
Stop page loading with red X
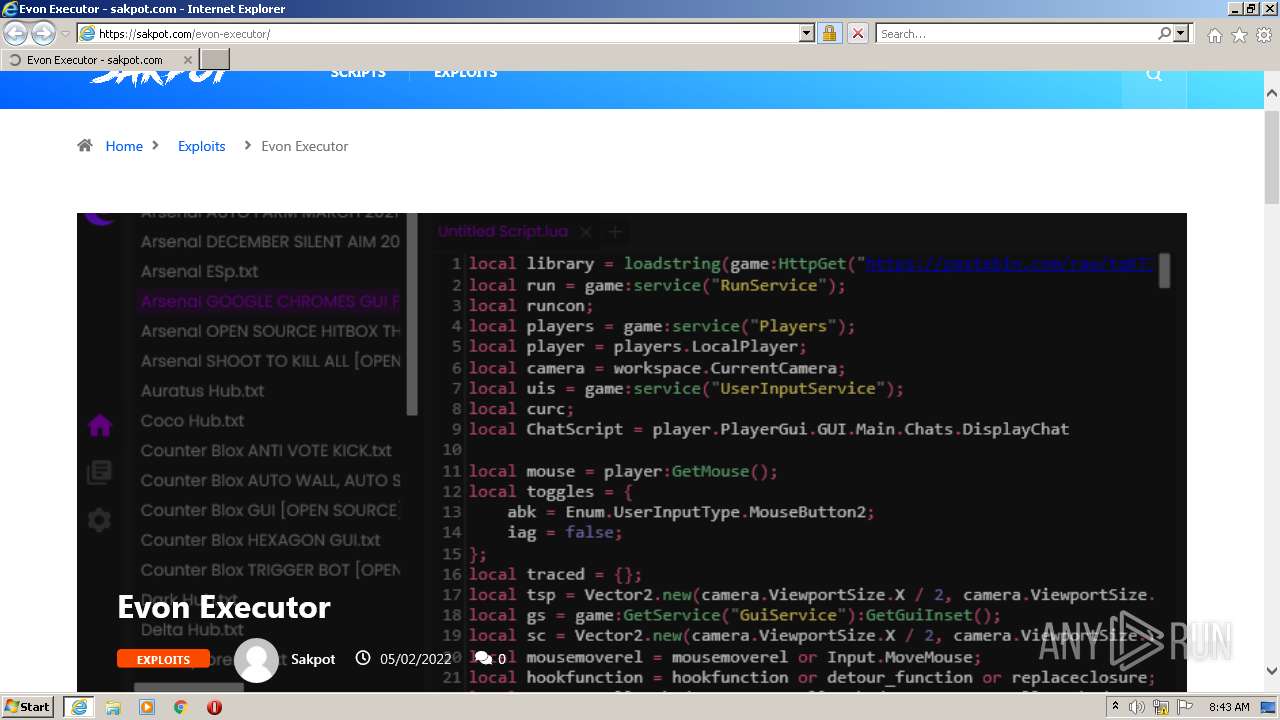coord(857,33)
